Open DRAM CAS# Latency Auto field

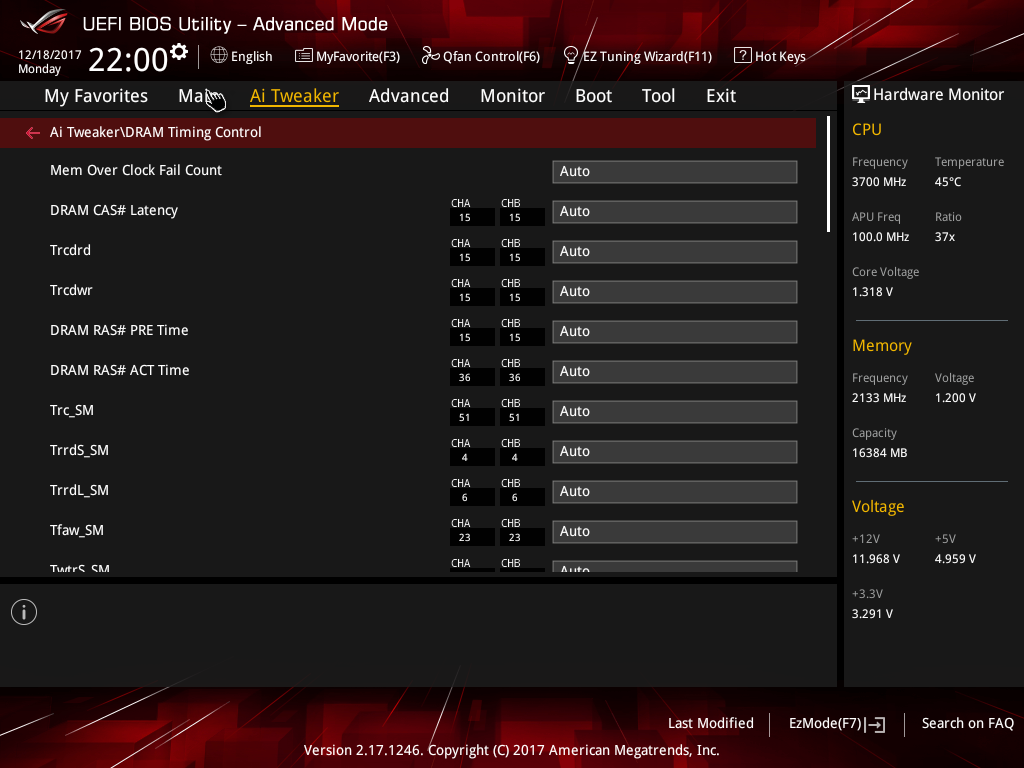pos(675,212)
